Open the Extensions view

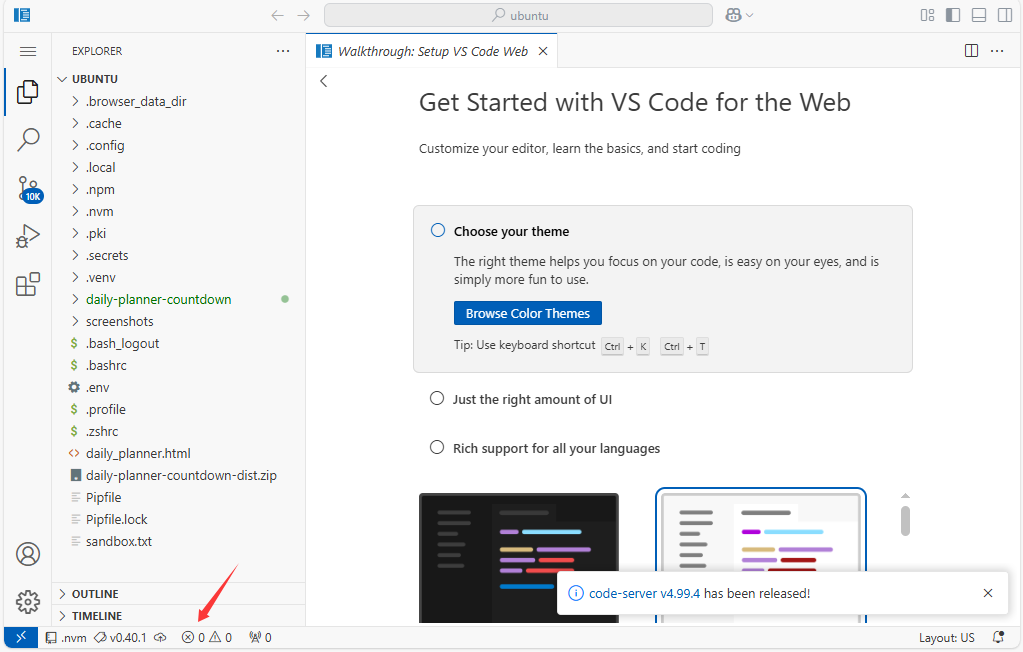click(28, 285)
